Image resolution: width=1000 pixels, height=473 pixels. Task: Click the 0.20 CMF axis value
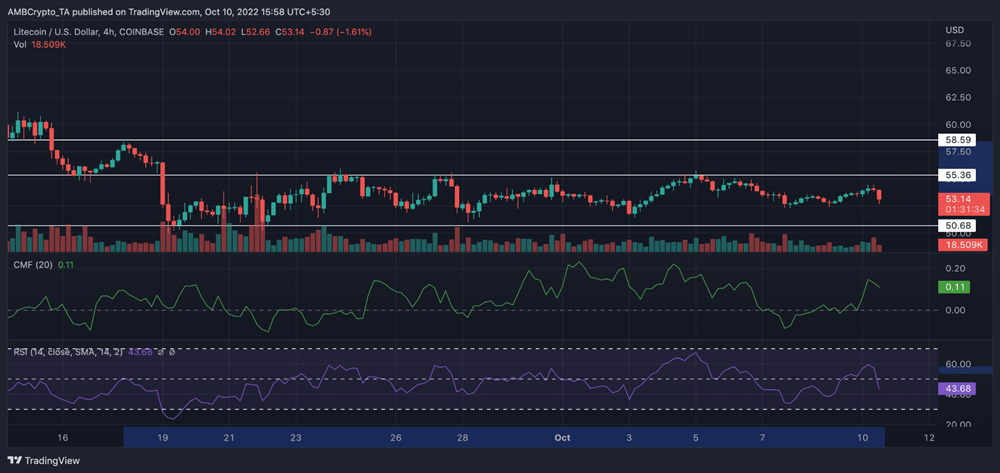(955, 268)
